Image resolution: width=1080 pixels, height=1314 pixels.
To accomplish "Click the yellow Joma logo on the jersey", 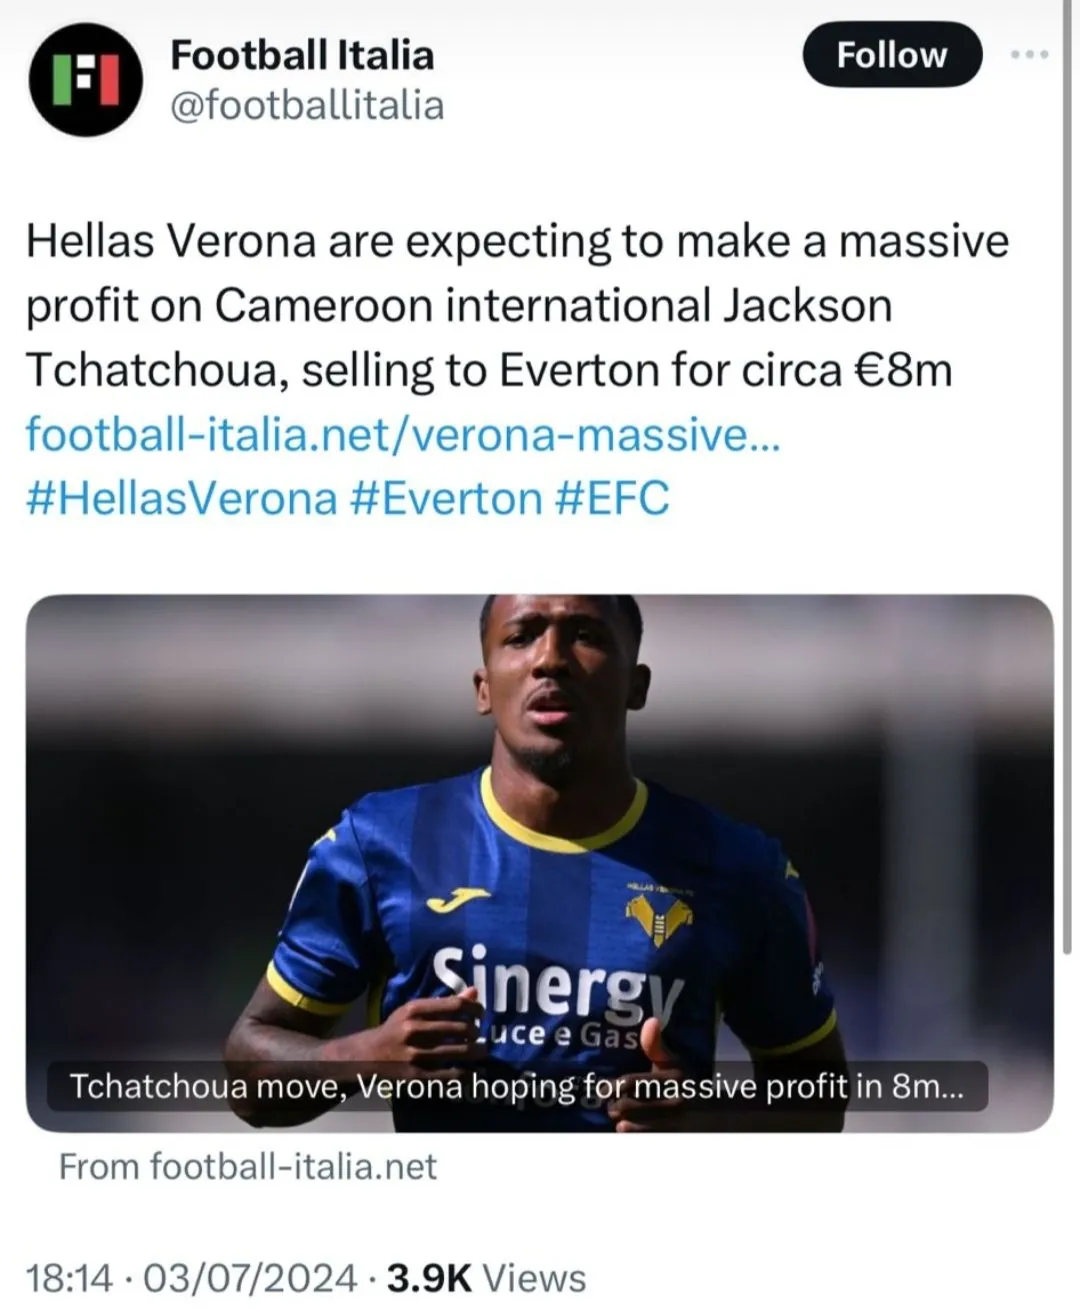I will pyautogui.click(x=458, y=899).
